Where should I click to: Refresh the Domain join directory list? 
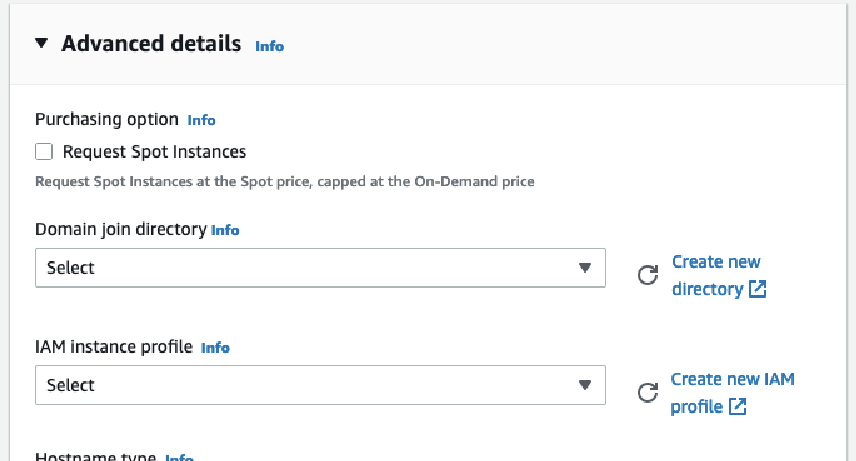(647, 275)
